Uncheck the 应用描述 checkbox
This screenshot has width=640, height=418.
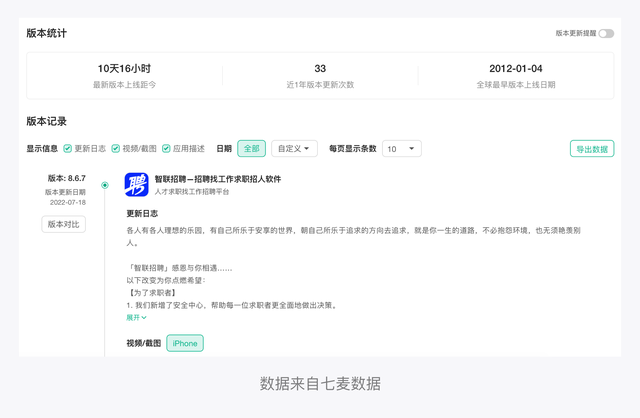point(166,149)
